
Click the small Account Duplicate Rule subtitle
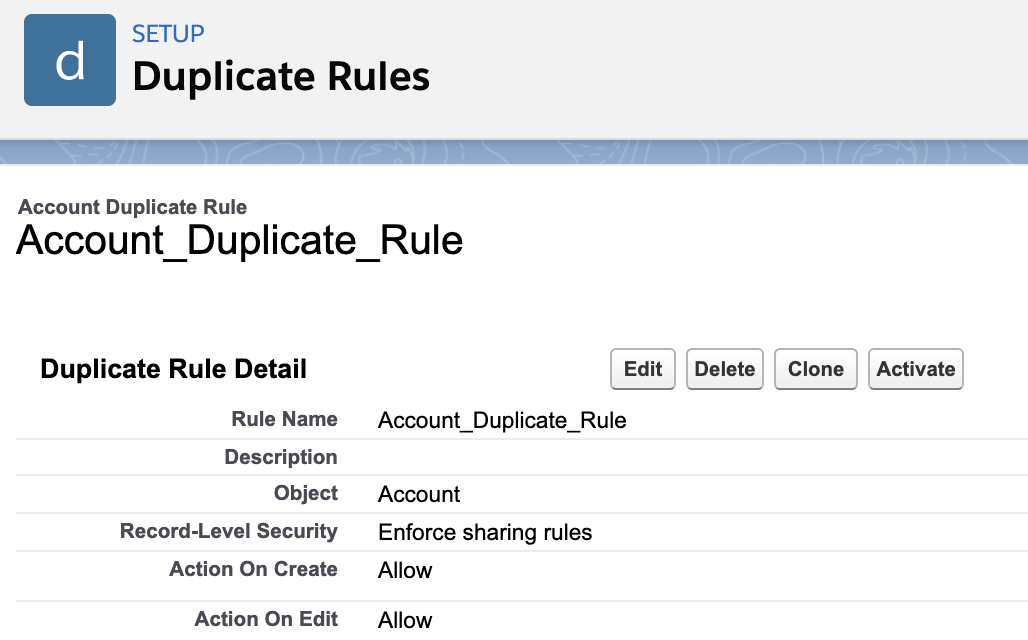[133, 207]
